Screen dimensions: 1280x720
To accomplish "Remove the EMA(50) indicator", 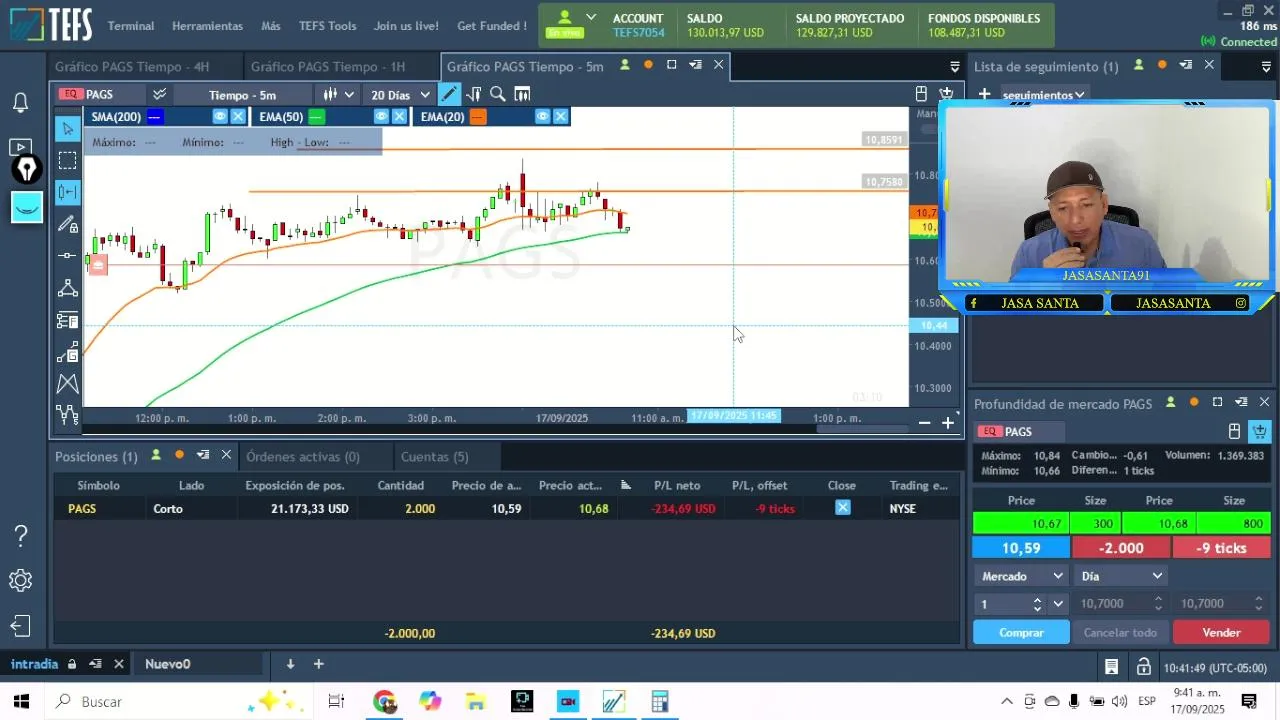I will (399, 117).
